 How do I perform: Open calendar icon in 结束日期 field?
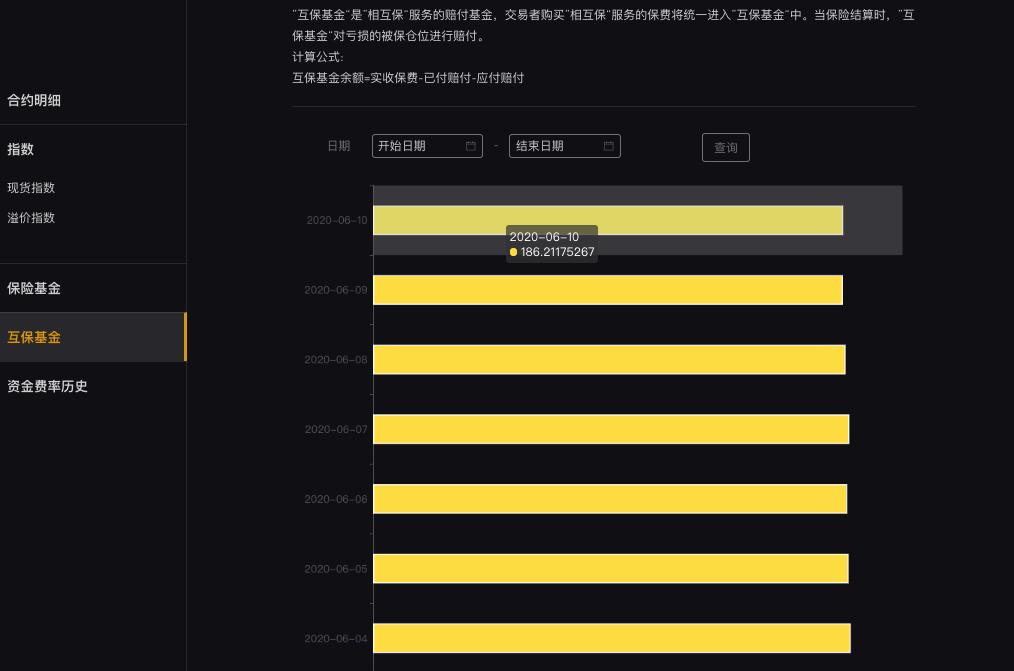(x=609, y=146)
